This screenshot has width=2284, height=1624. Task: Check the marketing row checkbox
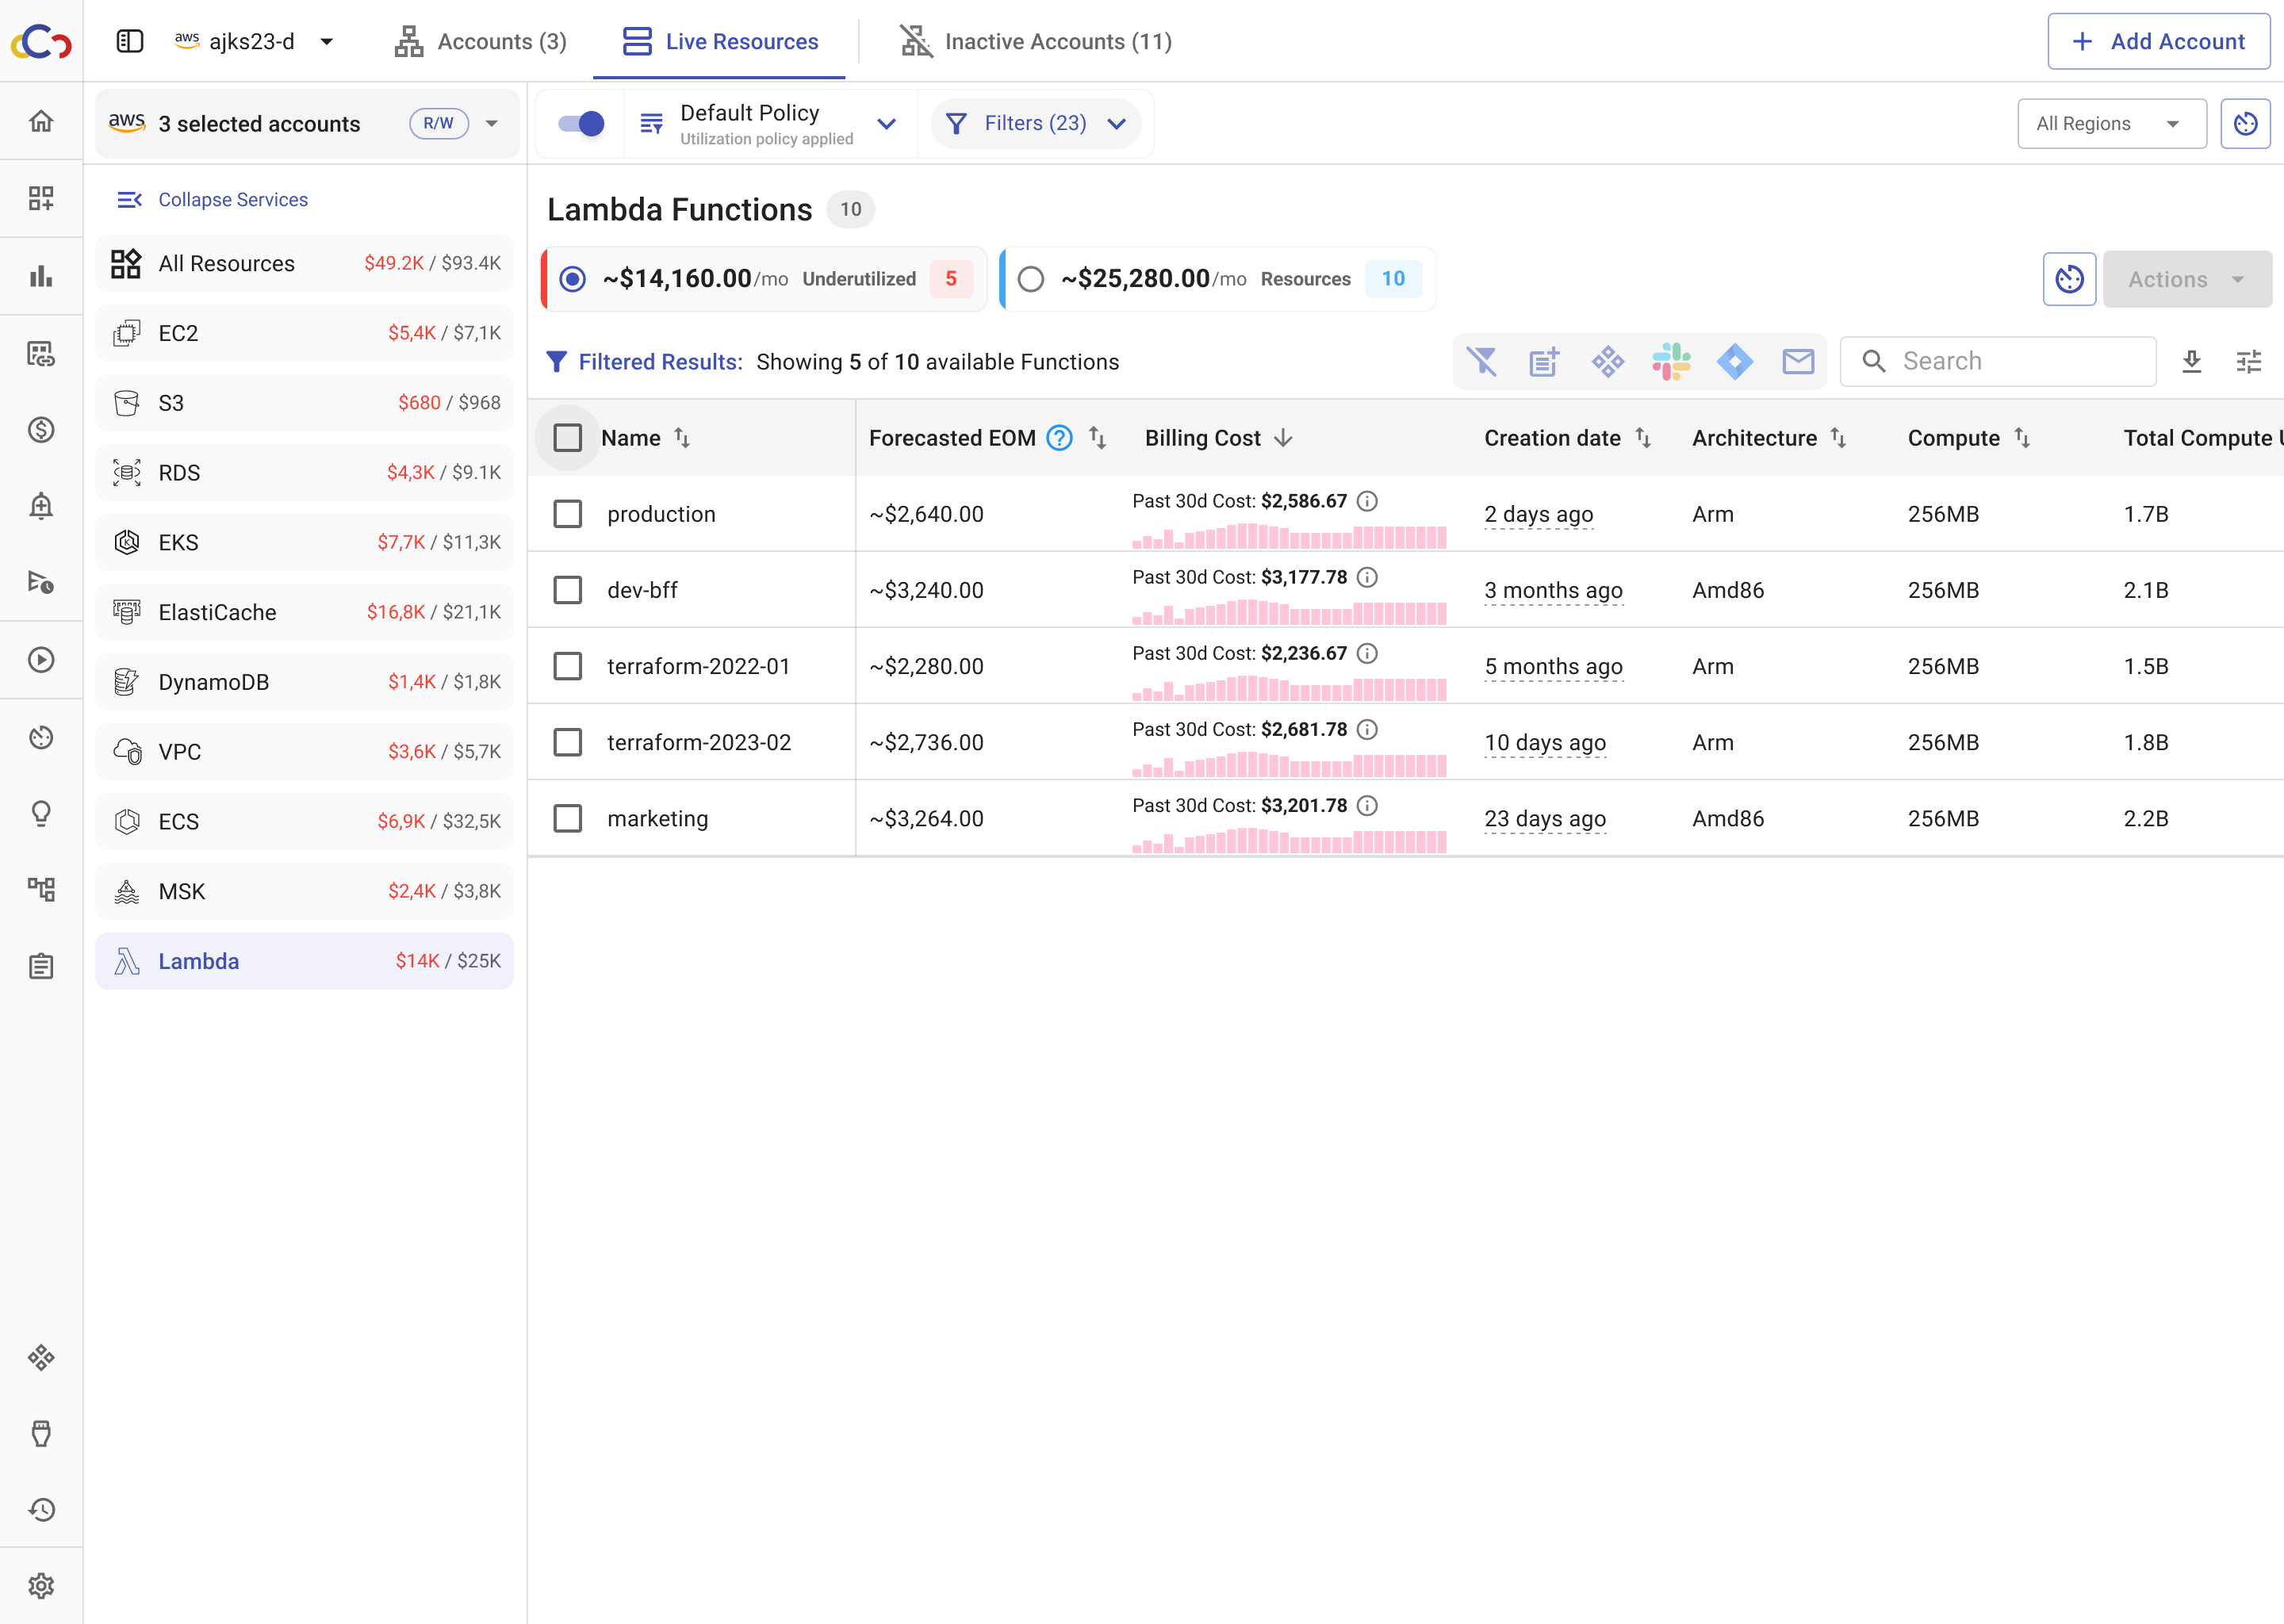coord(568,818)
